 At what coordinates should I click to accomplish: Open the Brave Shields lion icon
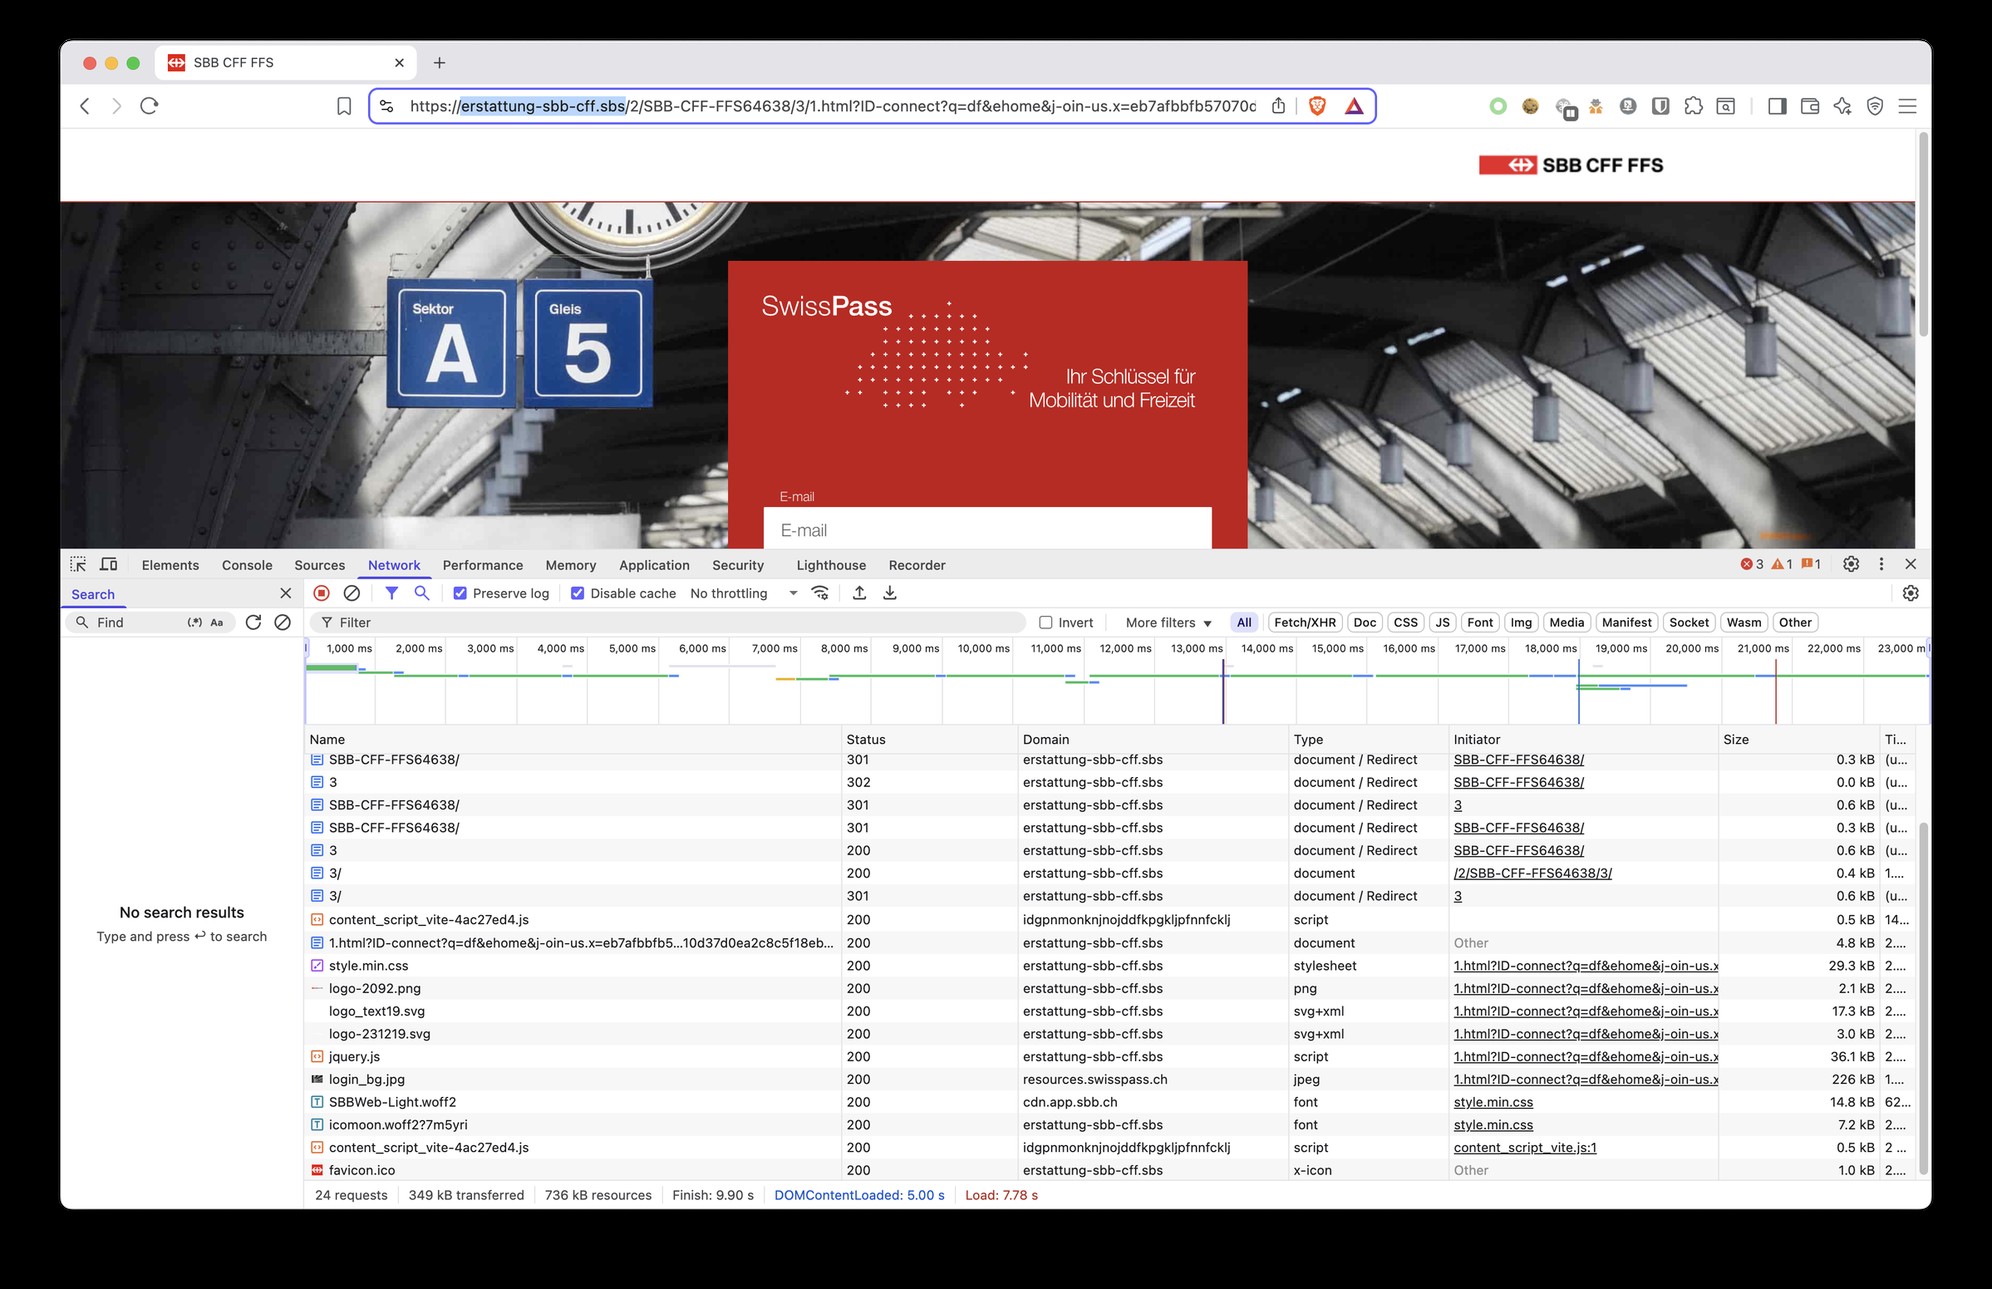click(1317, 106)
